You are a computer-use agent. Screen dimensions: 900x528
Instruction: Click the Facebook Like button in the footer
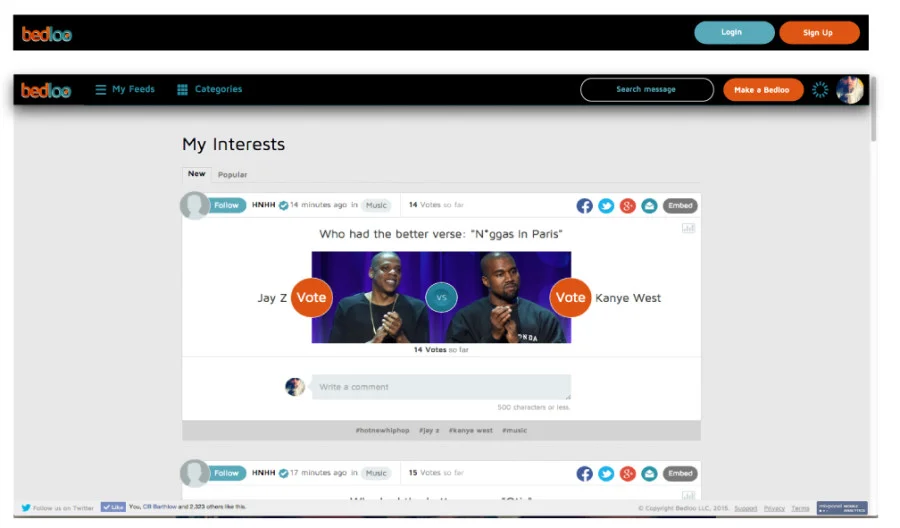point(113,507)
